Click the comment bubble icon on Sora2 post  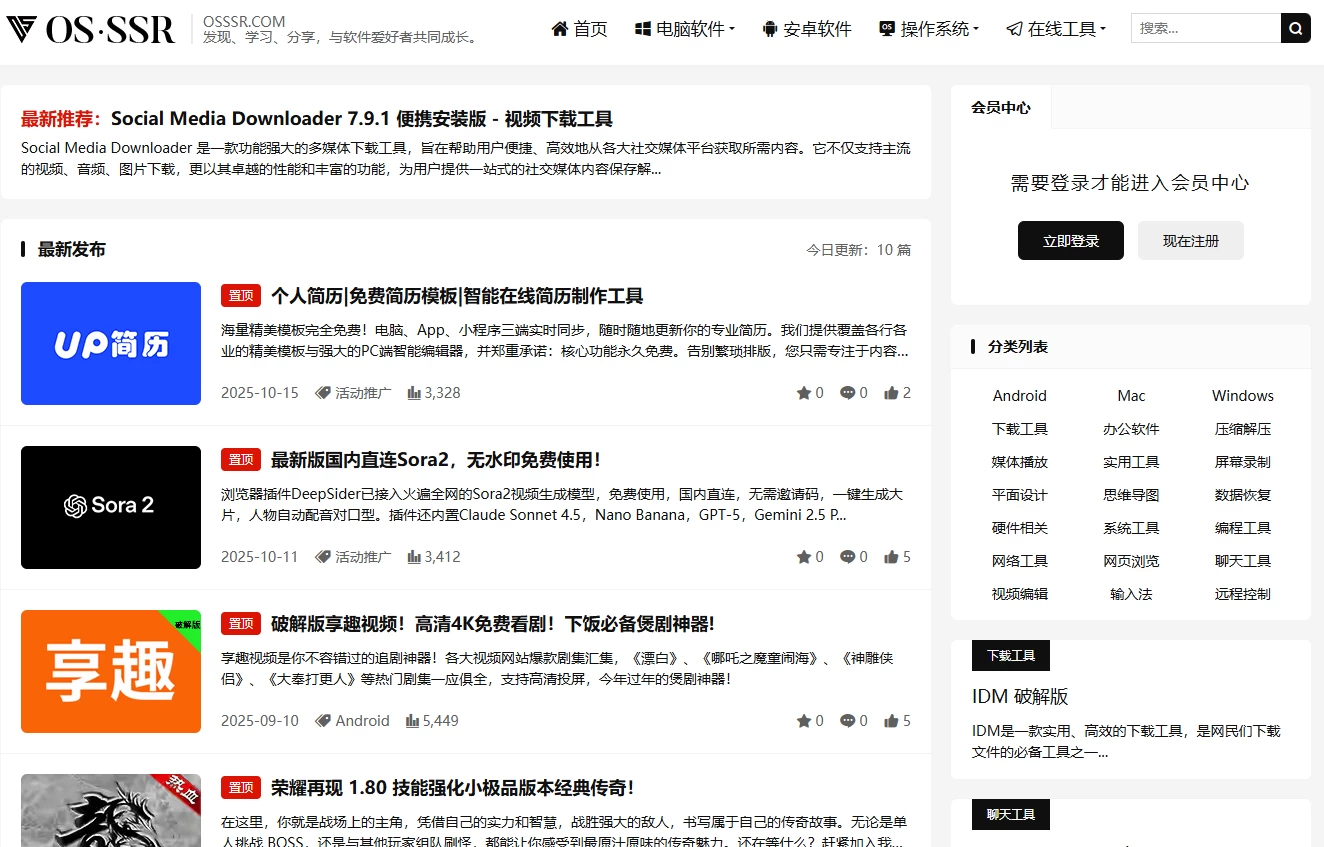pyautogui.click(x=847, y=557)
